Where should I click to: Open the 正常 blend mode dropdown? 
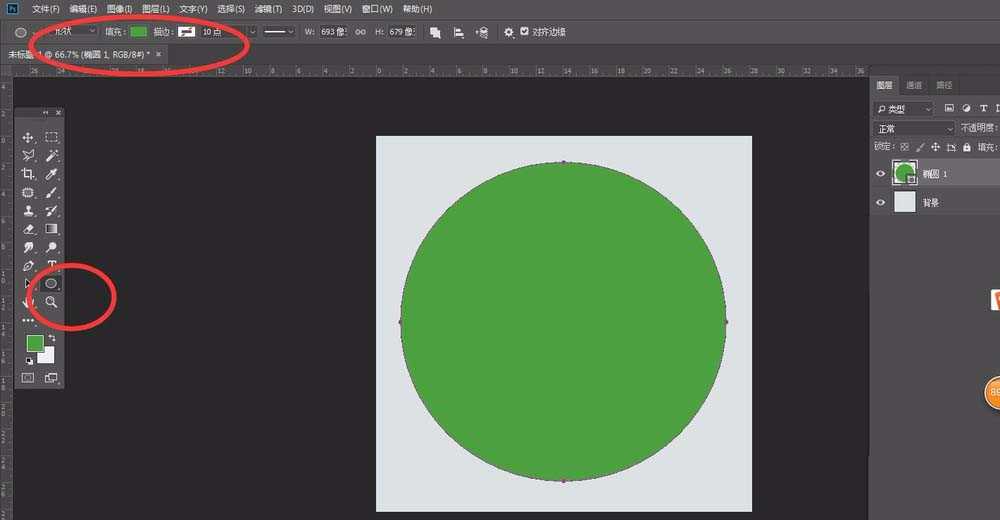tap(914, 129)
